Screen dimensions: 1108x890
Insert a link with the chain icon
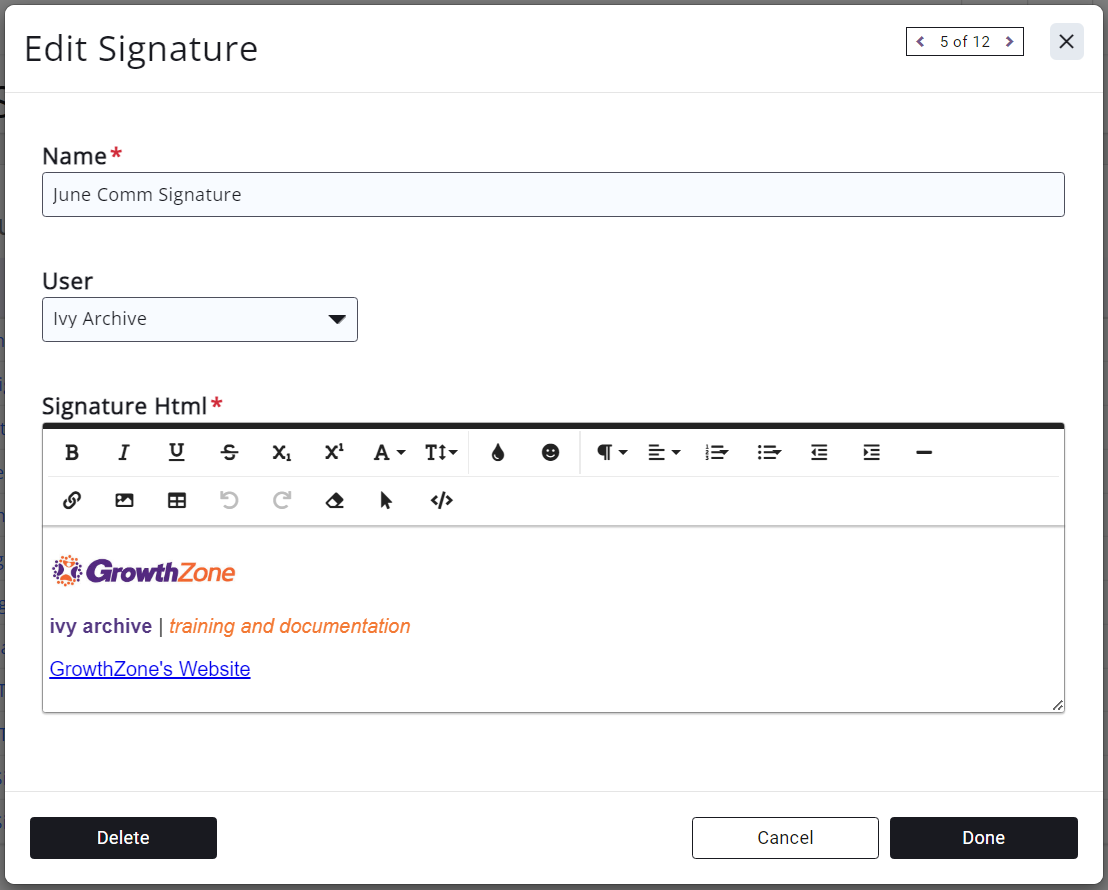[72, 501]
